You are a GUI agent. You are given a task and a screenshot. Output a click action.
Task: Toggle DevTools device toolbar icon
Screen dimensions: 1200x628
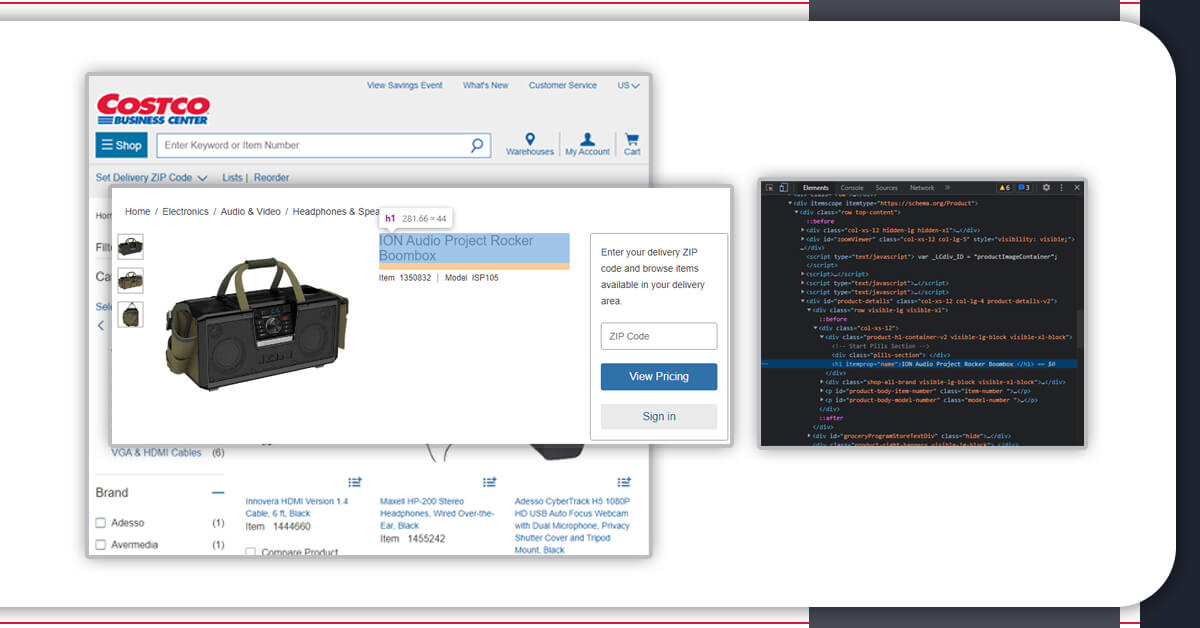tap(784, 187)
